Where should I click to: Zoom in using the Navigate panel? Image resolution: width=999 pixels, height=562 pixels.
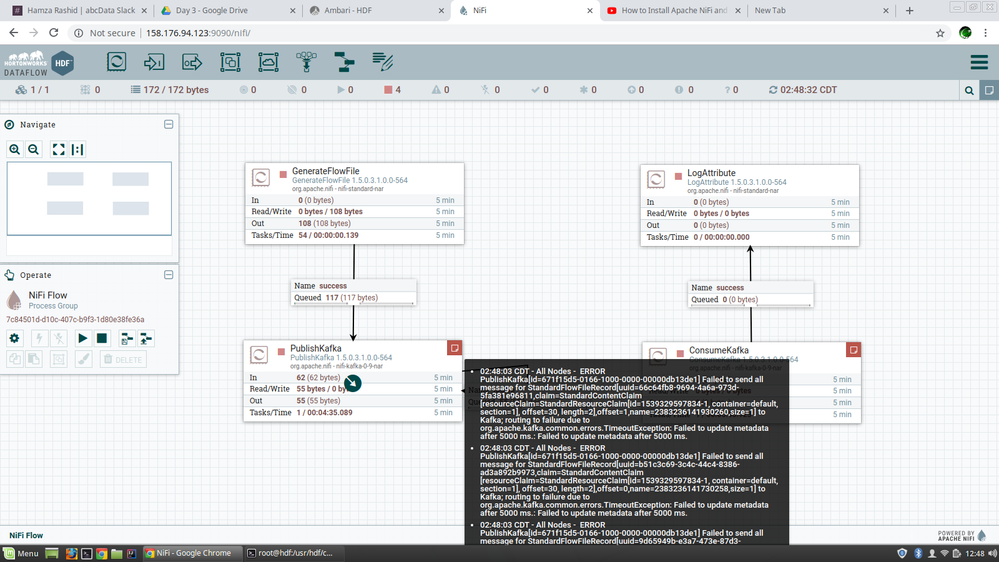pyautogui.click(x=15, y=149)
